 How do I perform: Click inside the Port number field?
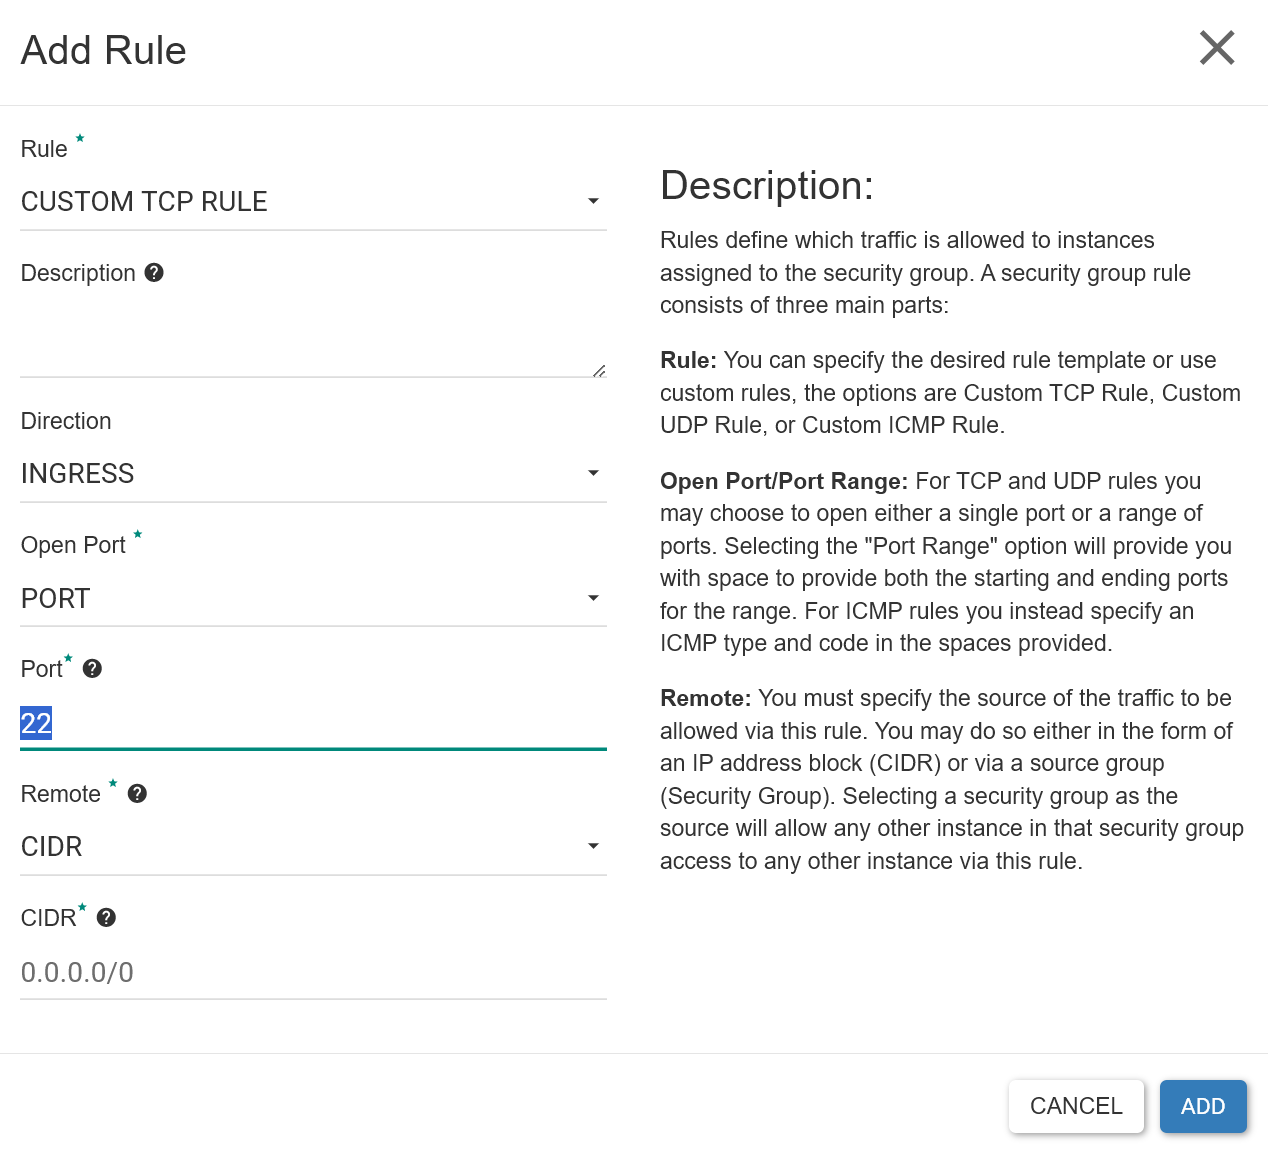(x=313, y=724)
